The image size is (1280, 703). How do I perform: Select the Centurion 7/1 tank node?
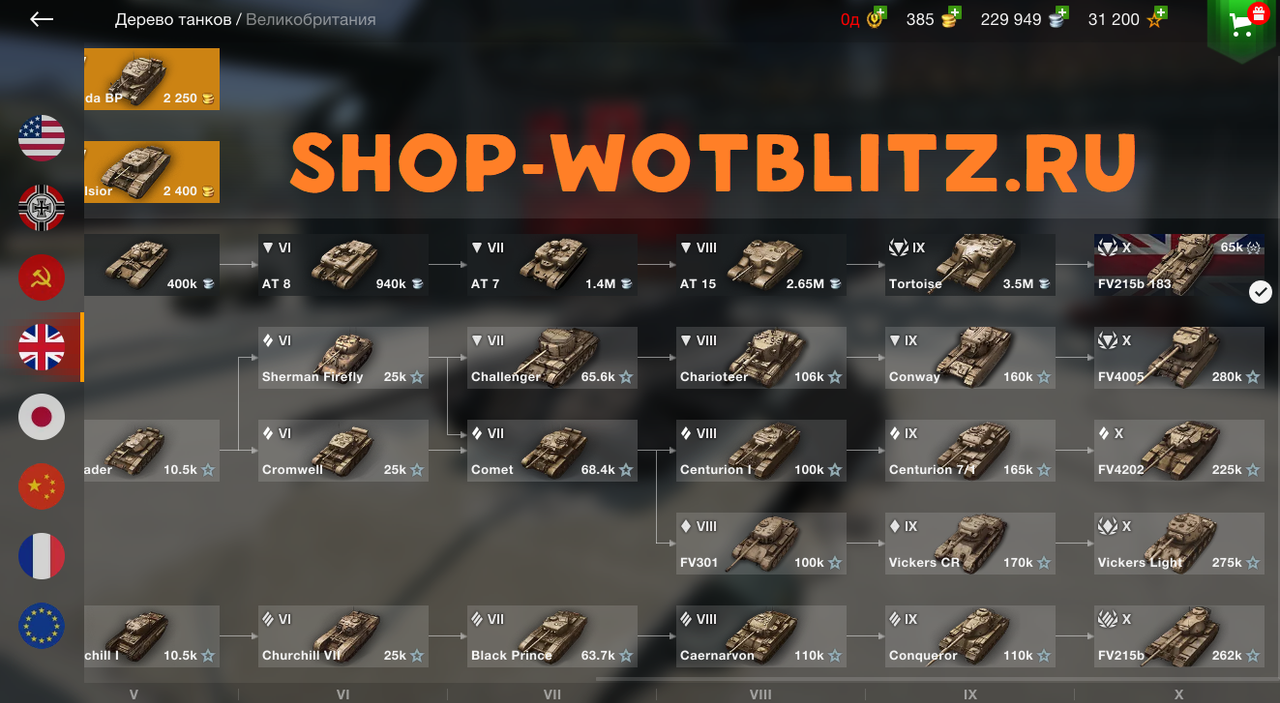point(970,451)
